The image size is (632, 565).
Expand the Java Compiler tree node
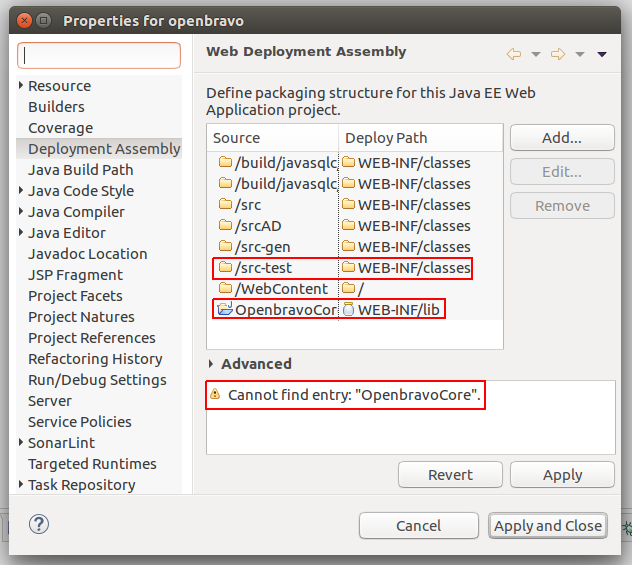pos(21,212)
